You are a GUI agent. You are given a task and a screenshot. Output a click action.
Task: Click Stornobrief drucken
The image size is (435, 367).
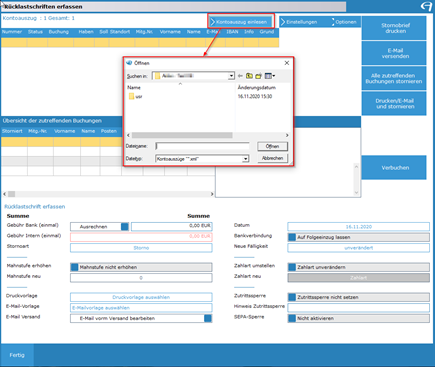(395, 28)
